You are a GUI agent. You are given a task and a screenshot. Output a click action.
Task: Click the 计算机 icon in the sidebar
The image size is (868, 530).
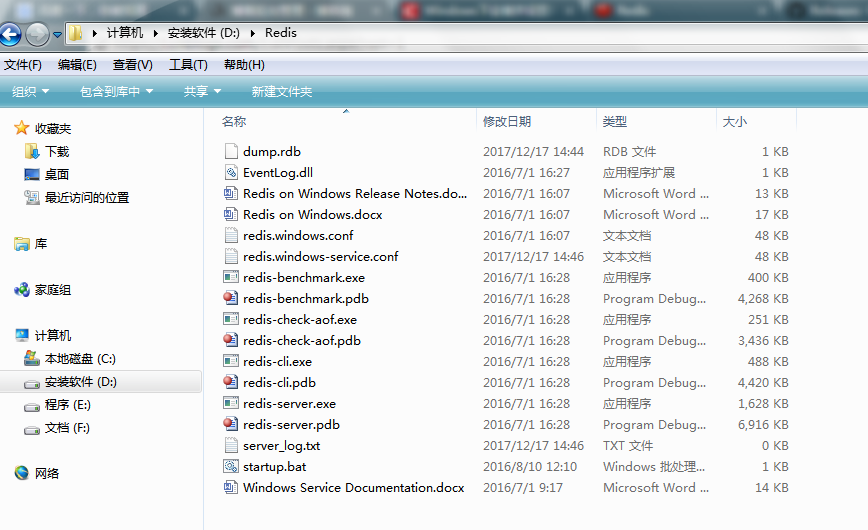pyautogui.click(x=22, y=335)
